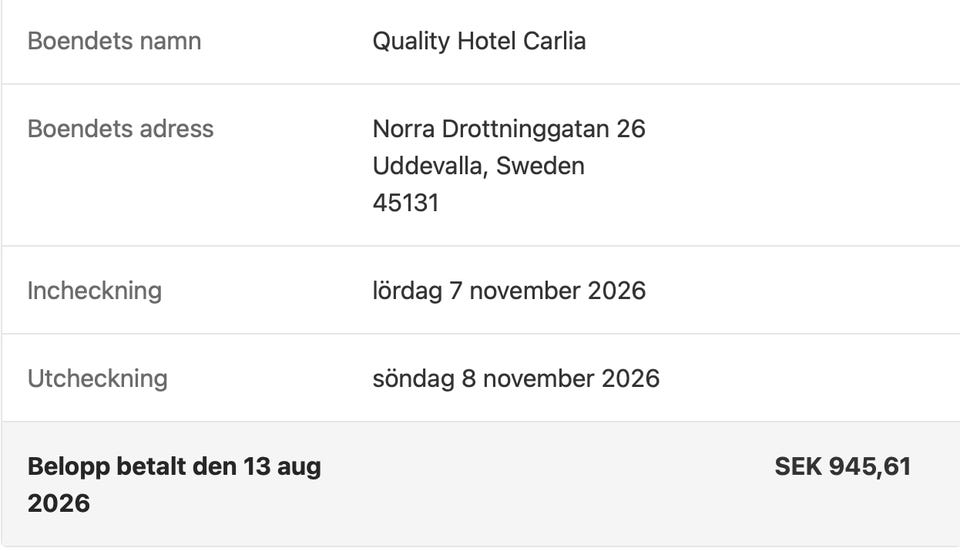
Task: Click check-in date 'lördag 7 november 2026'
Action: point(509,290)
